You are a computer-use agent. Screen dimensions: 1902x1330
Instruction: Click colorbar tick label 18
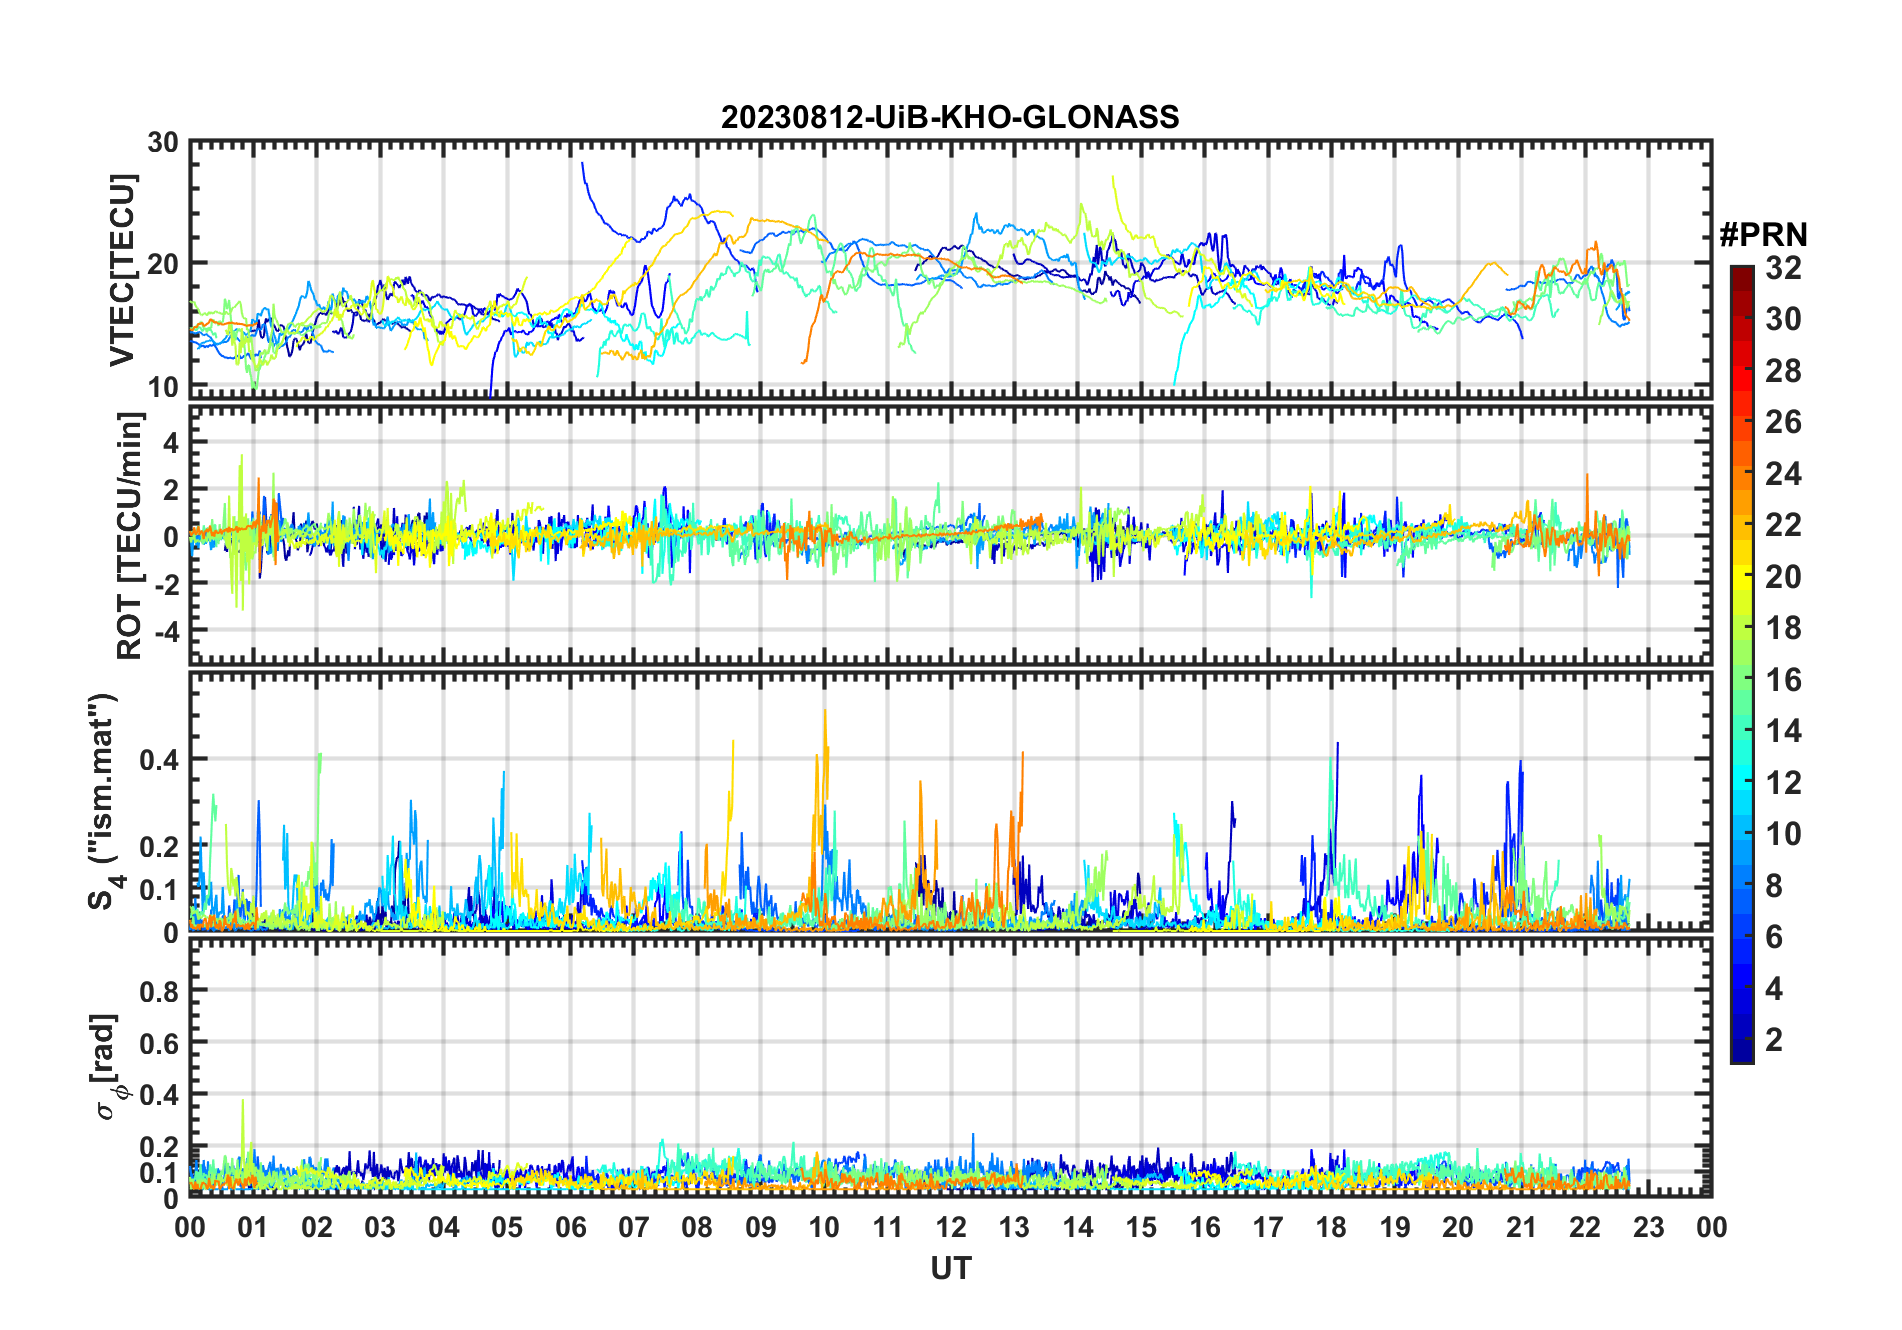coord(1783,628)
